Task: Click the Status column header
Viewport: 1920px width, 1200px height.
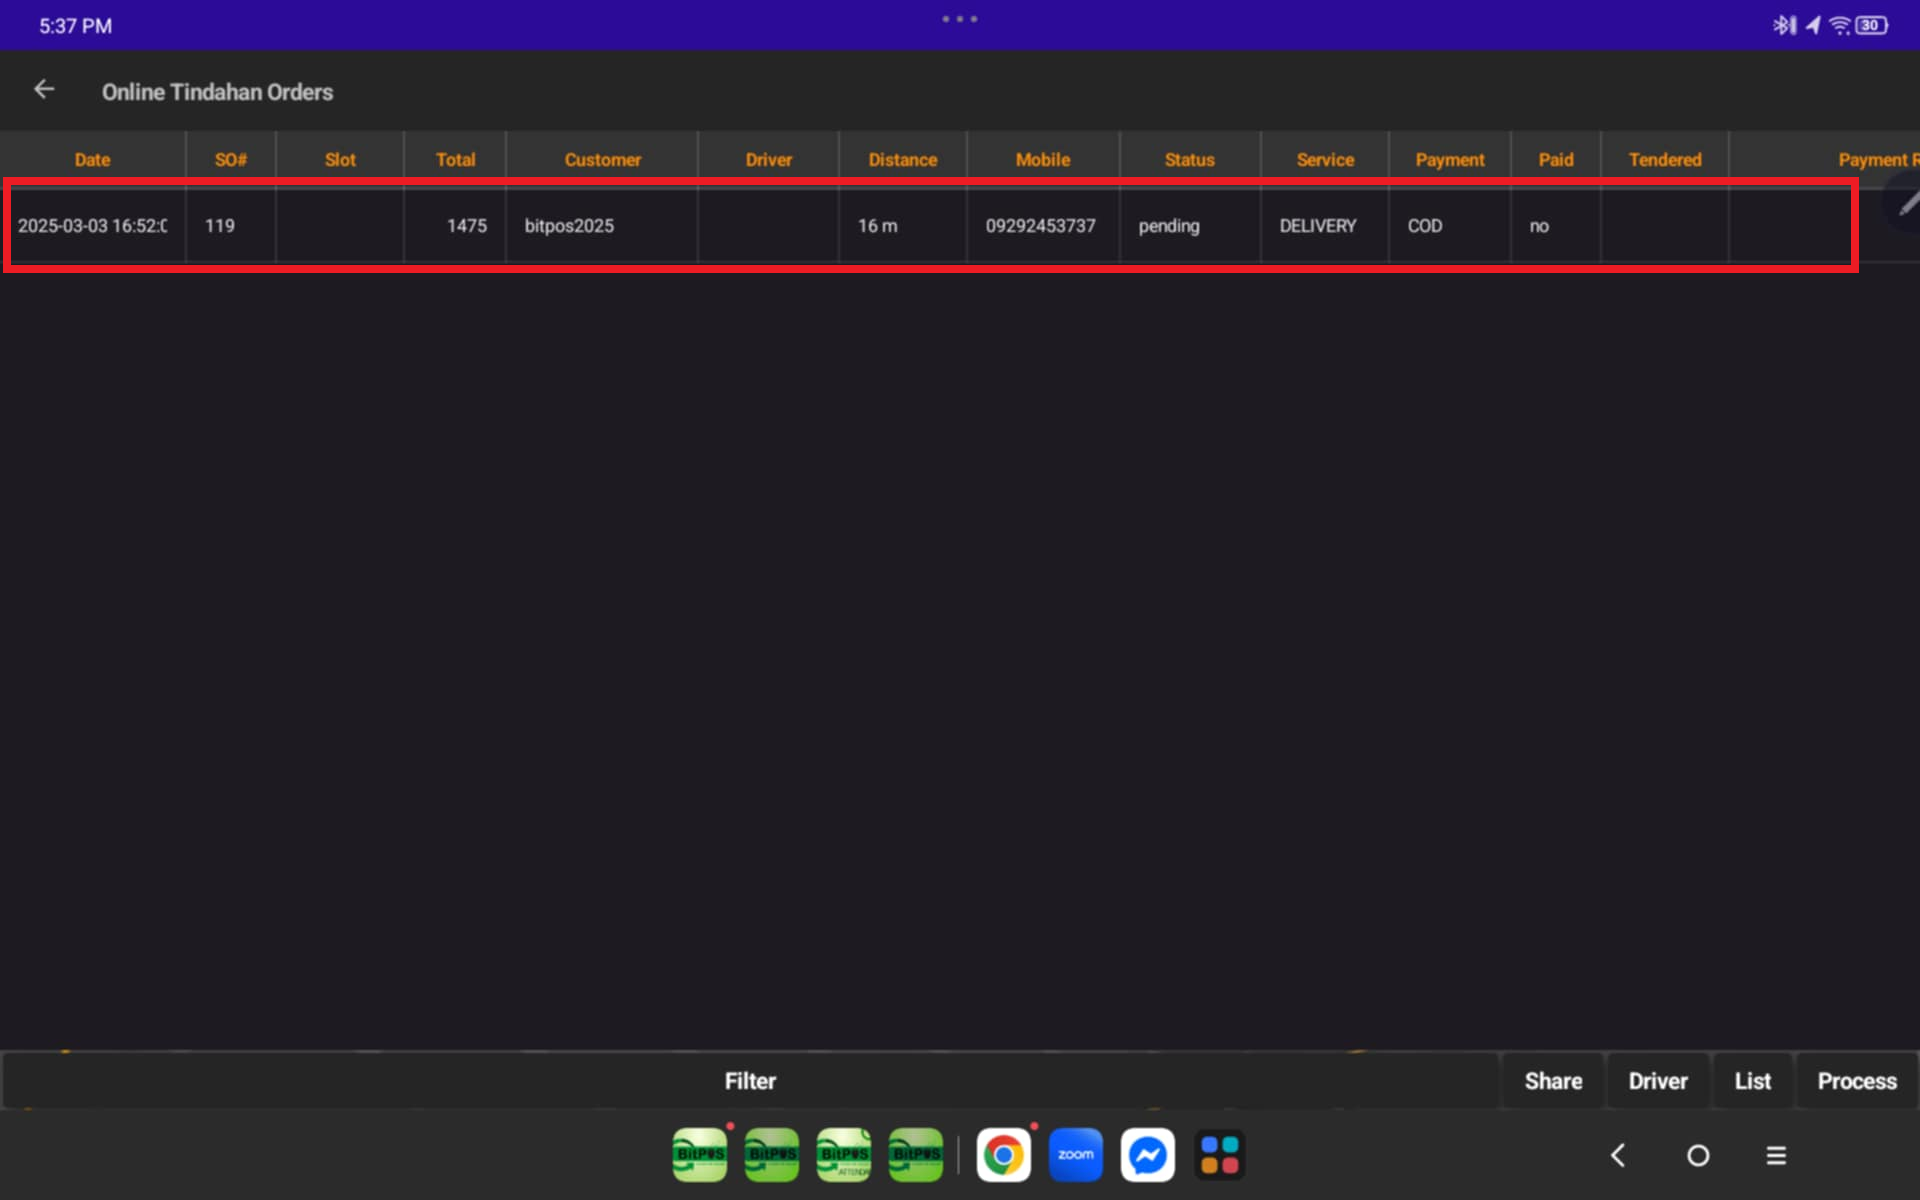Action: (x=1189, y=160)
